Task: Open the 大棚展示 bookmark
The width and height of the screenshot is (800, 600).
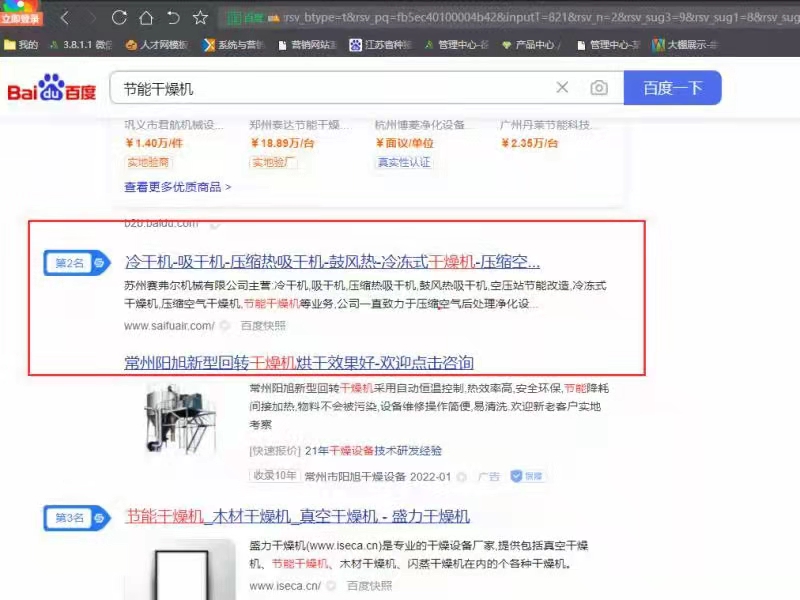Action: pos(685,45)
